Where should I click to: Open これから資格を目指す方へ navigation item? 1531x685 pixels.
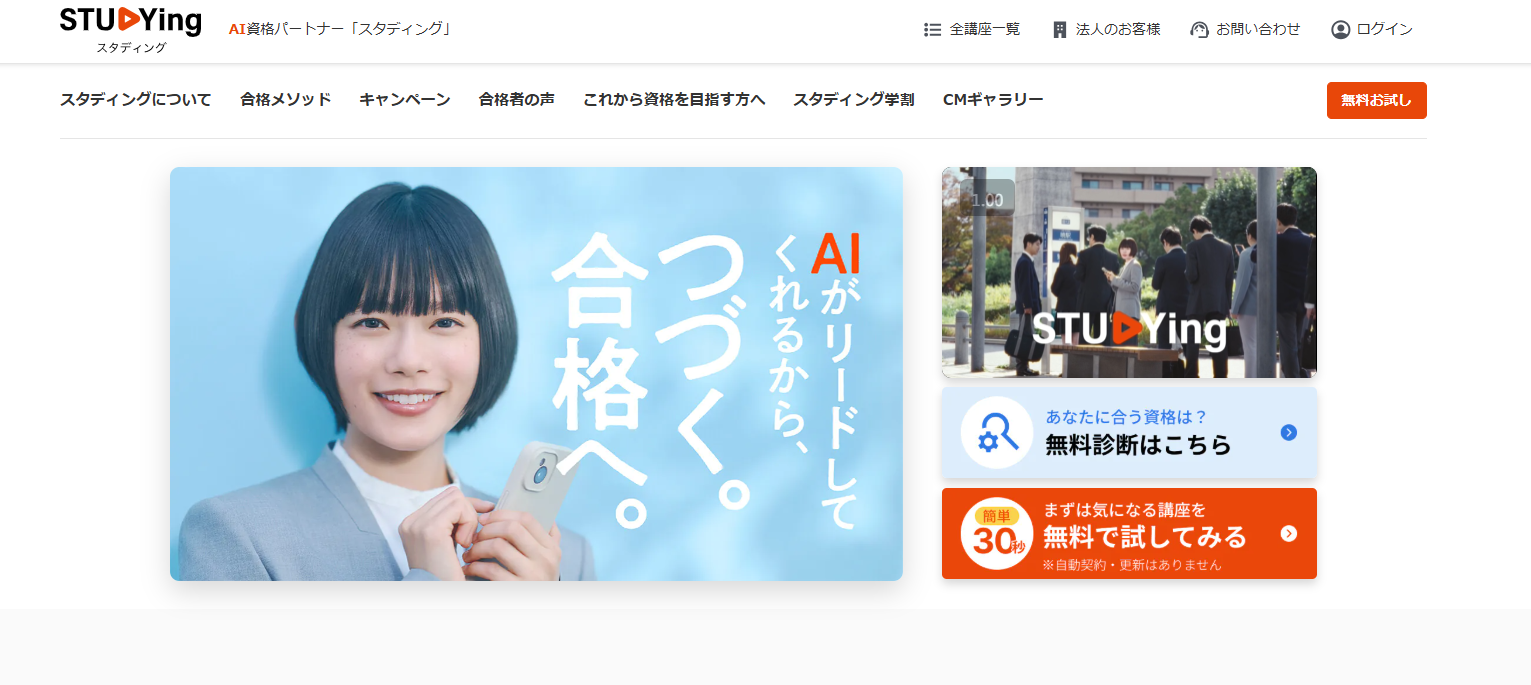click(674, 100)
